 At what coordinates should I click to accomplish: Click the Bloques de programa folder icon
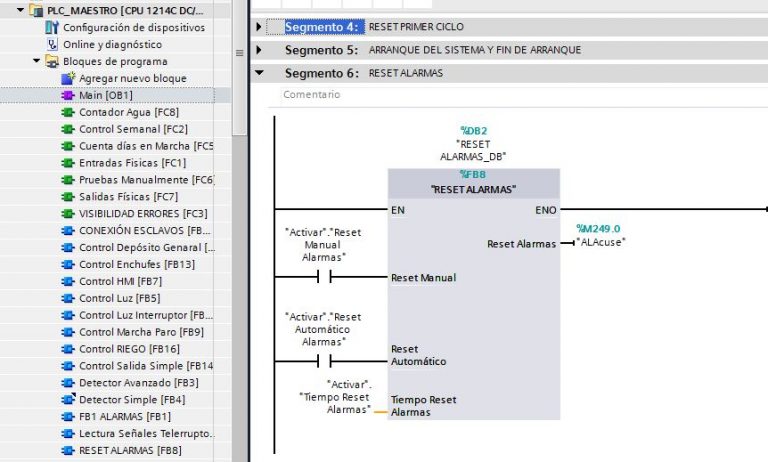click(53, 61)
